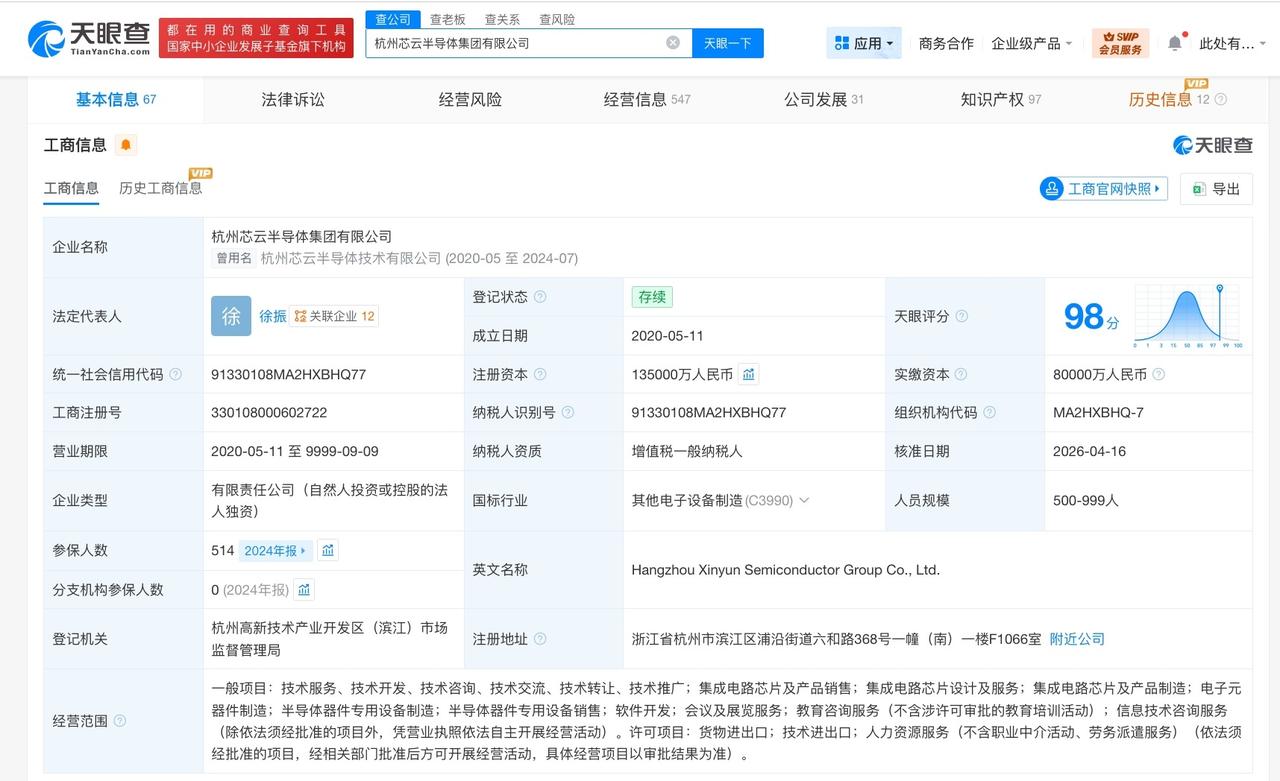Open the 知识产权 tab
Screen dimensions: 1280x781
click(x=999, y=99)
